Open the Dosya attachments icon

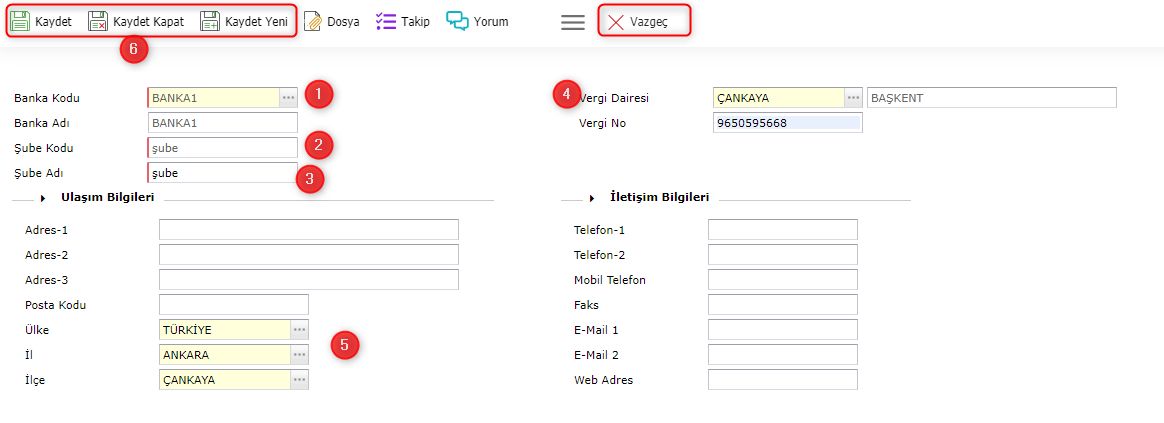[x=313, y=21]
